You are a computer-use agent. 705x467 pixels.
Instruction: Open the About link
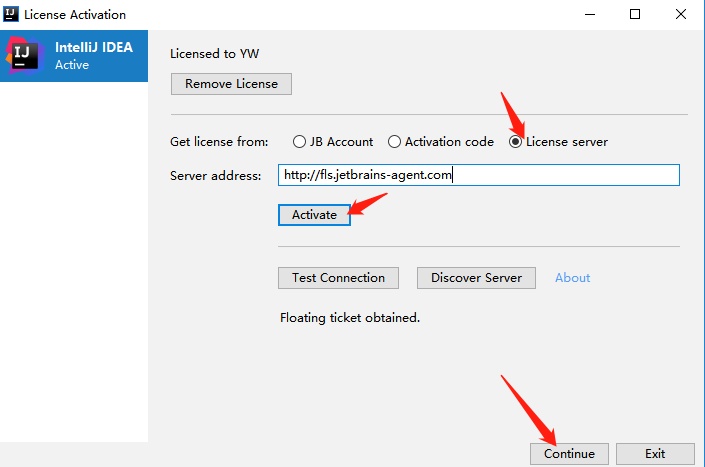pyautogui.click(x=572, y=278)
